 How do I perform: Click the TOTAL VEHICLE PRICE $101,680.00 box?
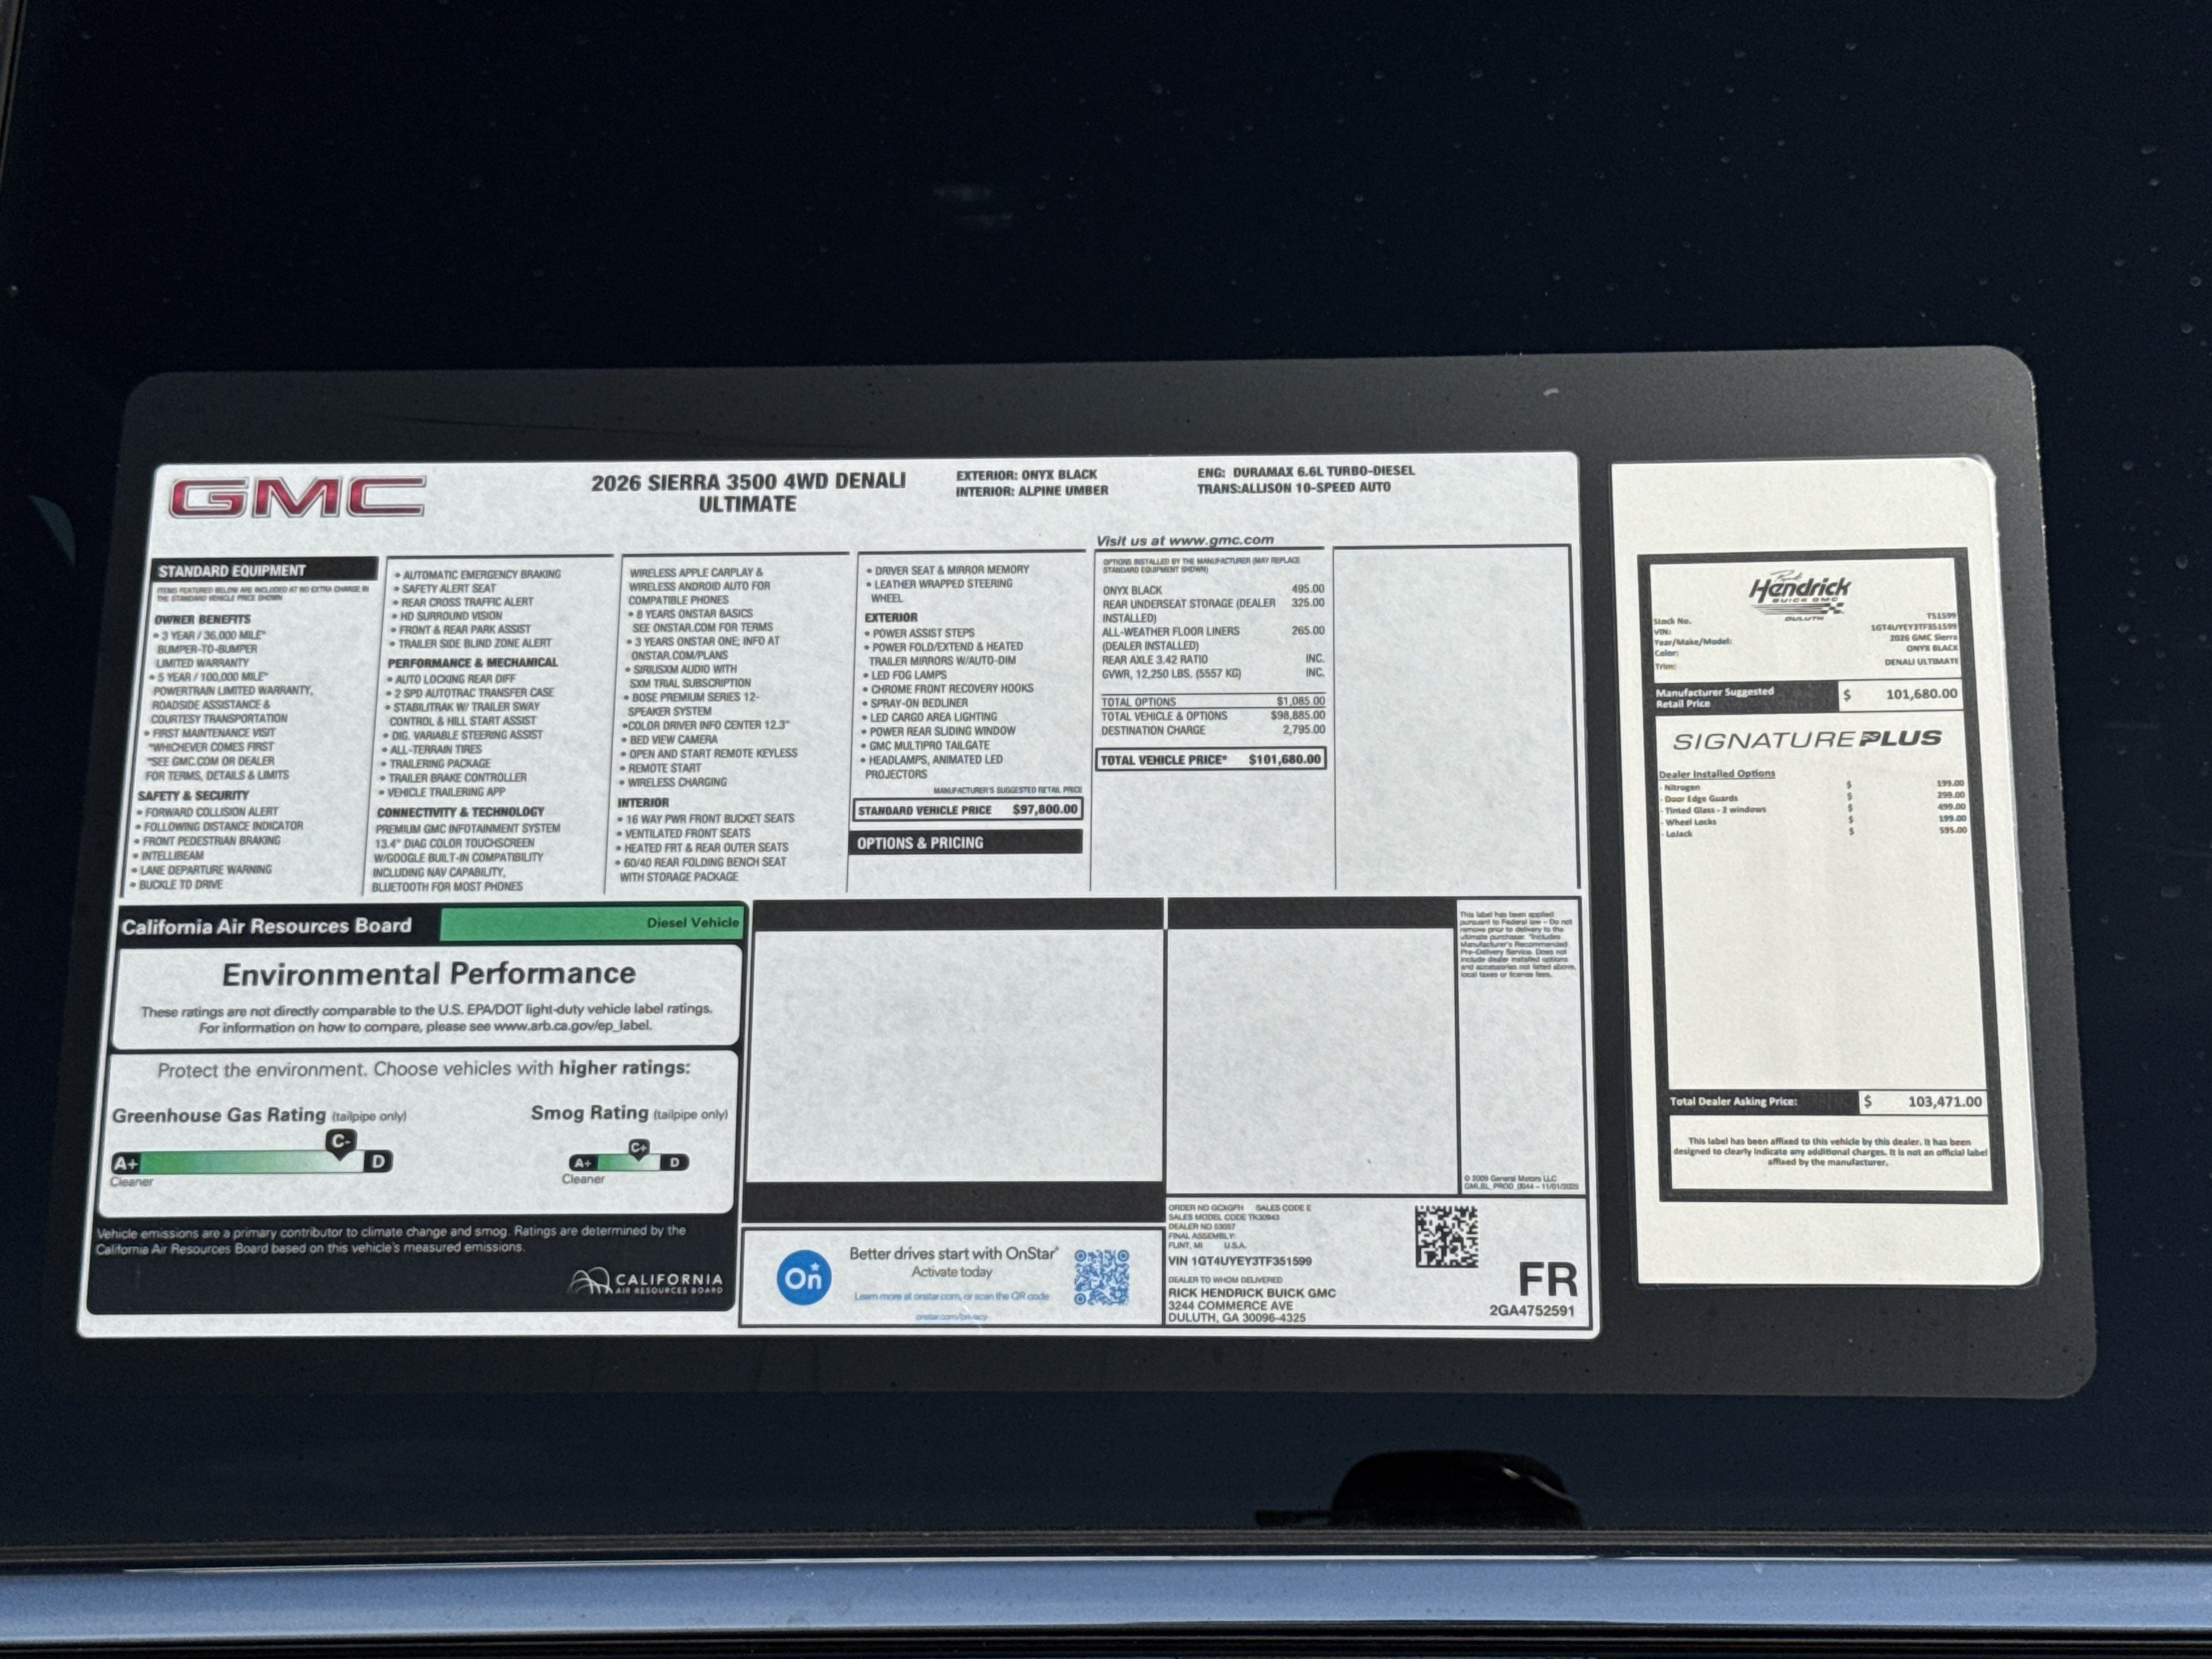pyautogui.click(x=1211, y=759)
